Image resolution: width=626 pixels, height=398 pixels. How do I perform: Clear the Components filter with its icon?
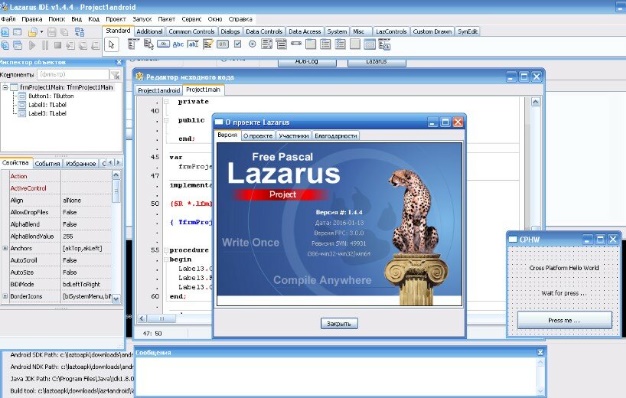tap(115, 75)
